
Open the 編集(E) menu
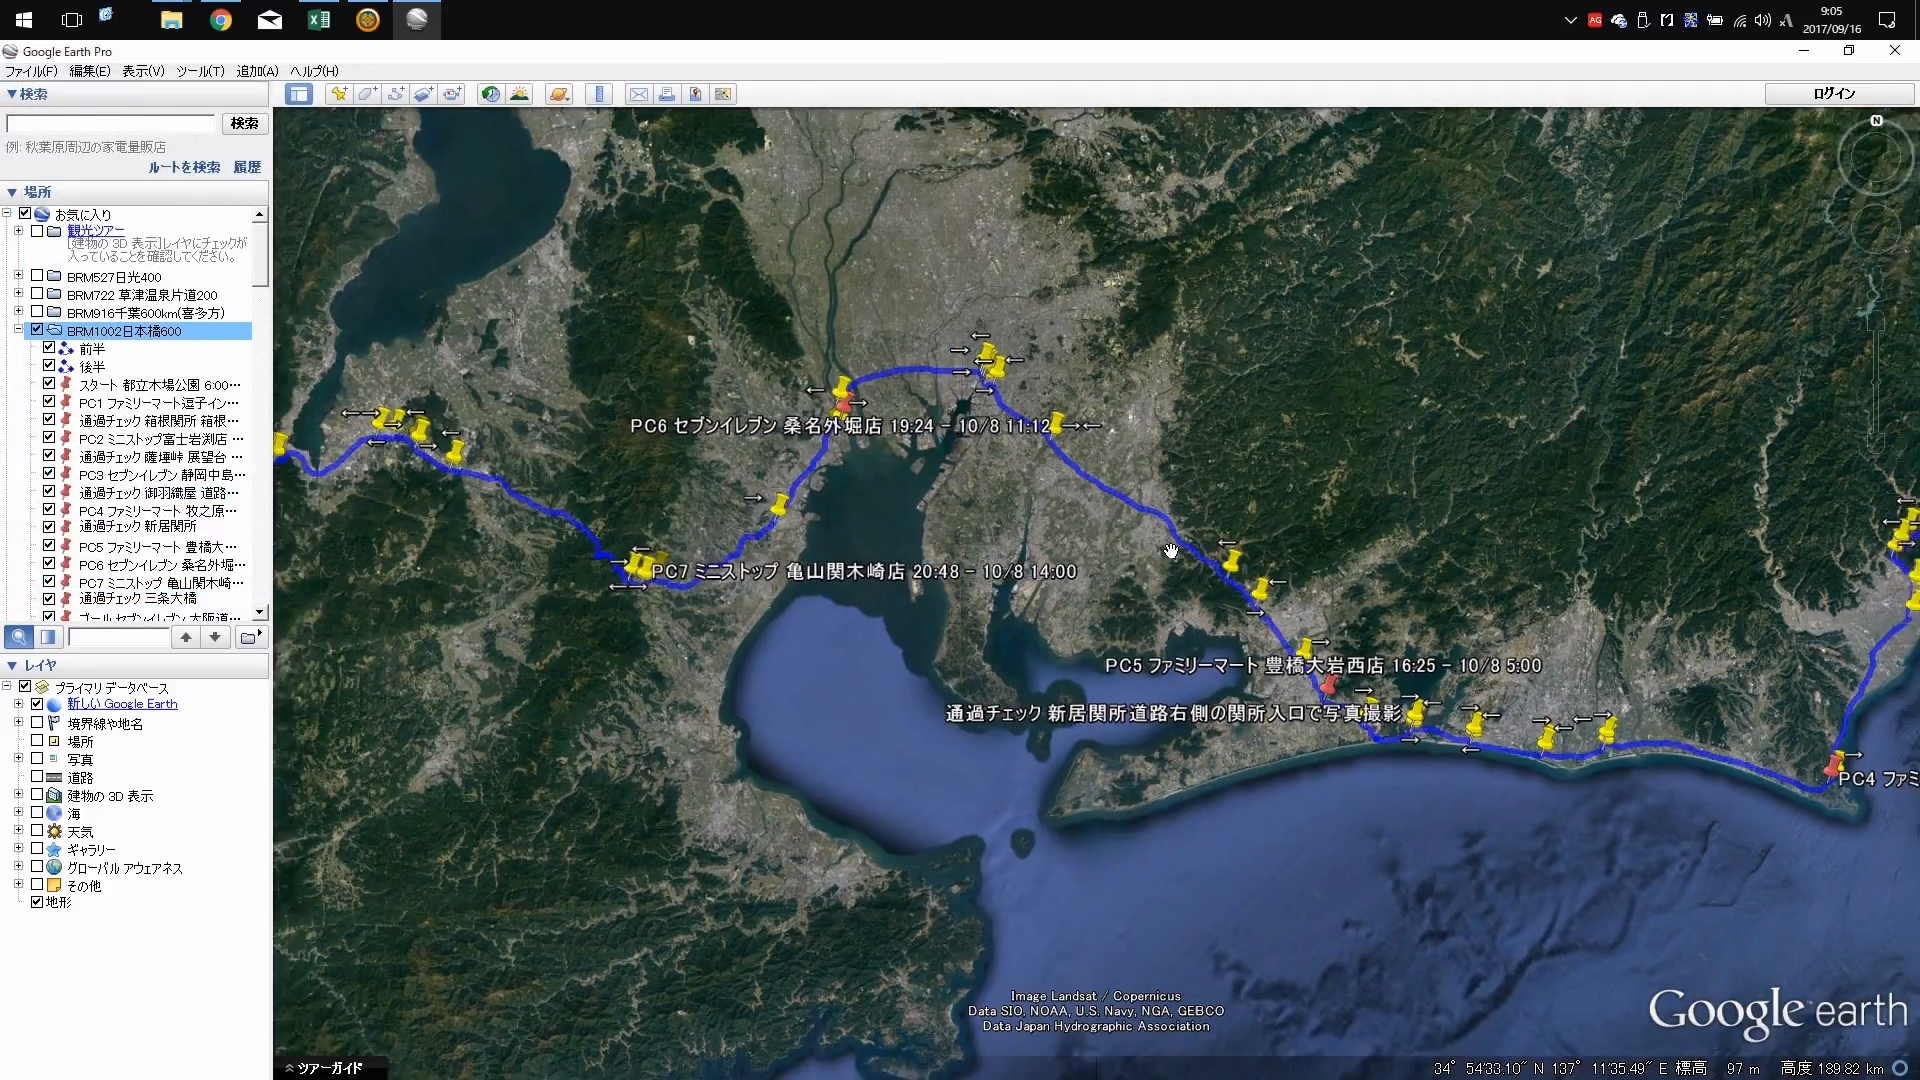pos(90,71)
